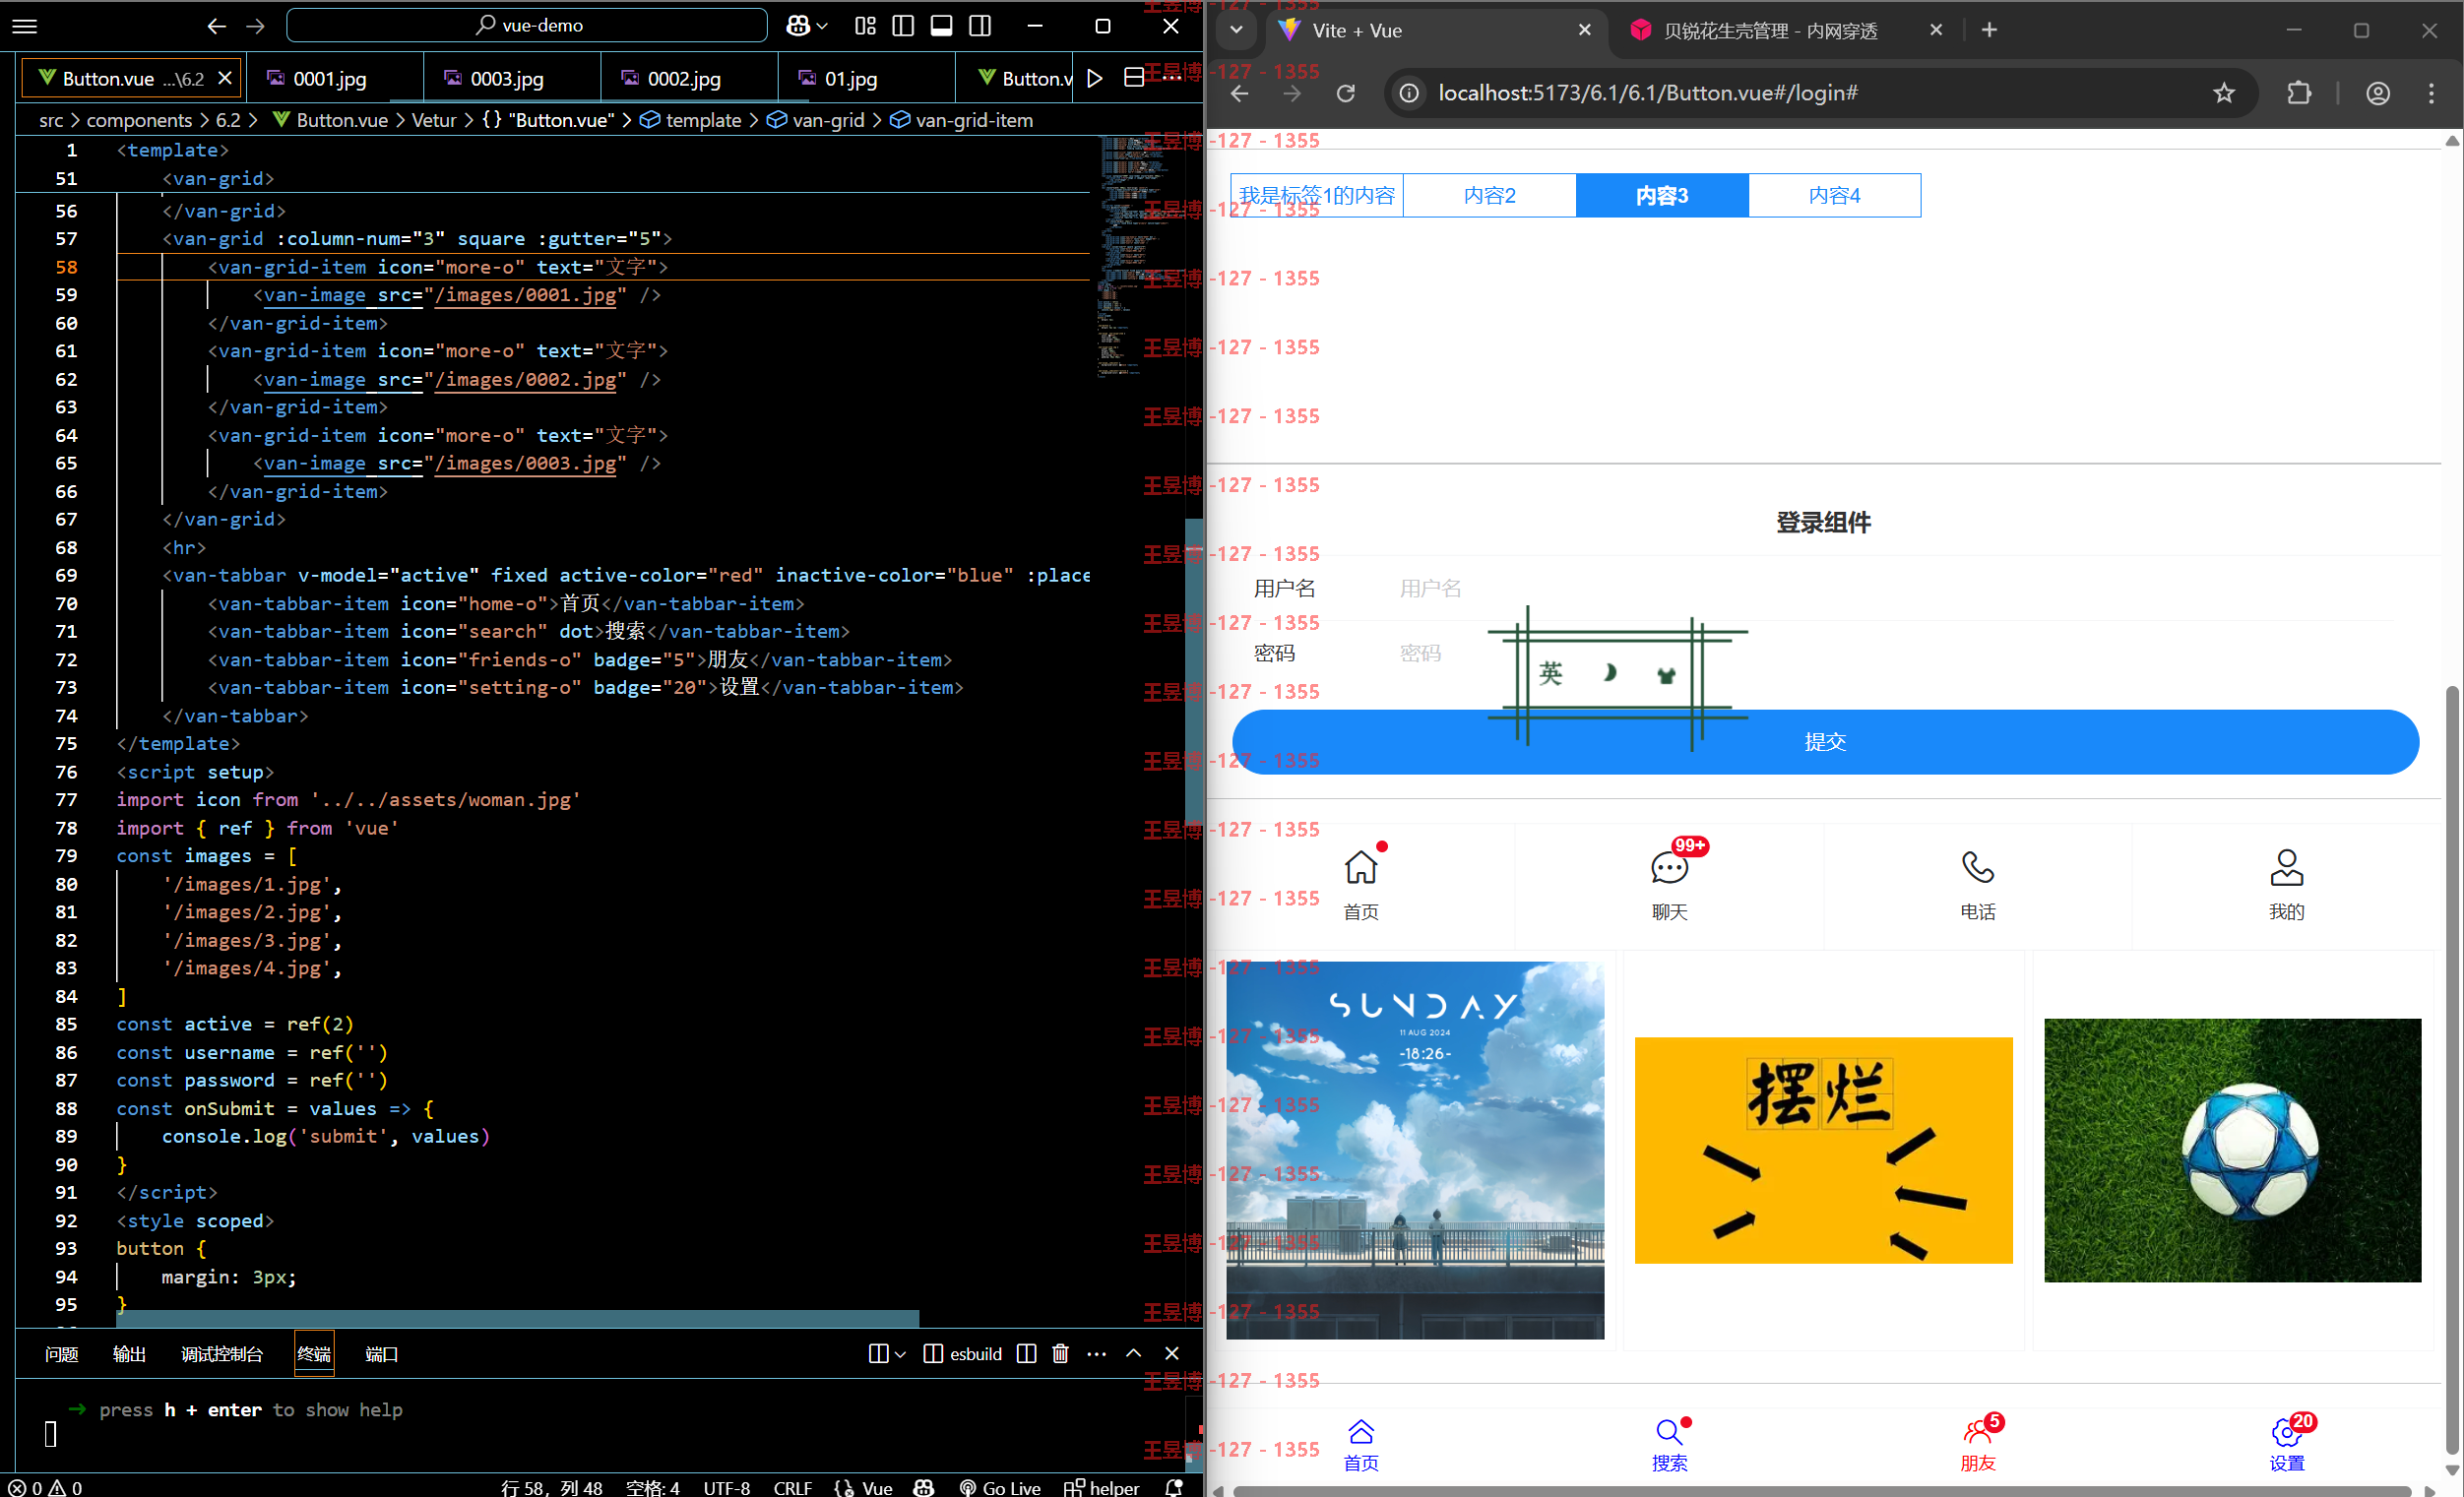Open Copilot dropdown arrow in title bar
Viewport: 2464px width, 1497px height.
[822, 26]
